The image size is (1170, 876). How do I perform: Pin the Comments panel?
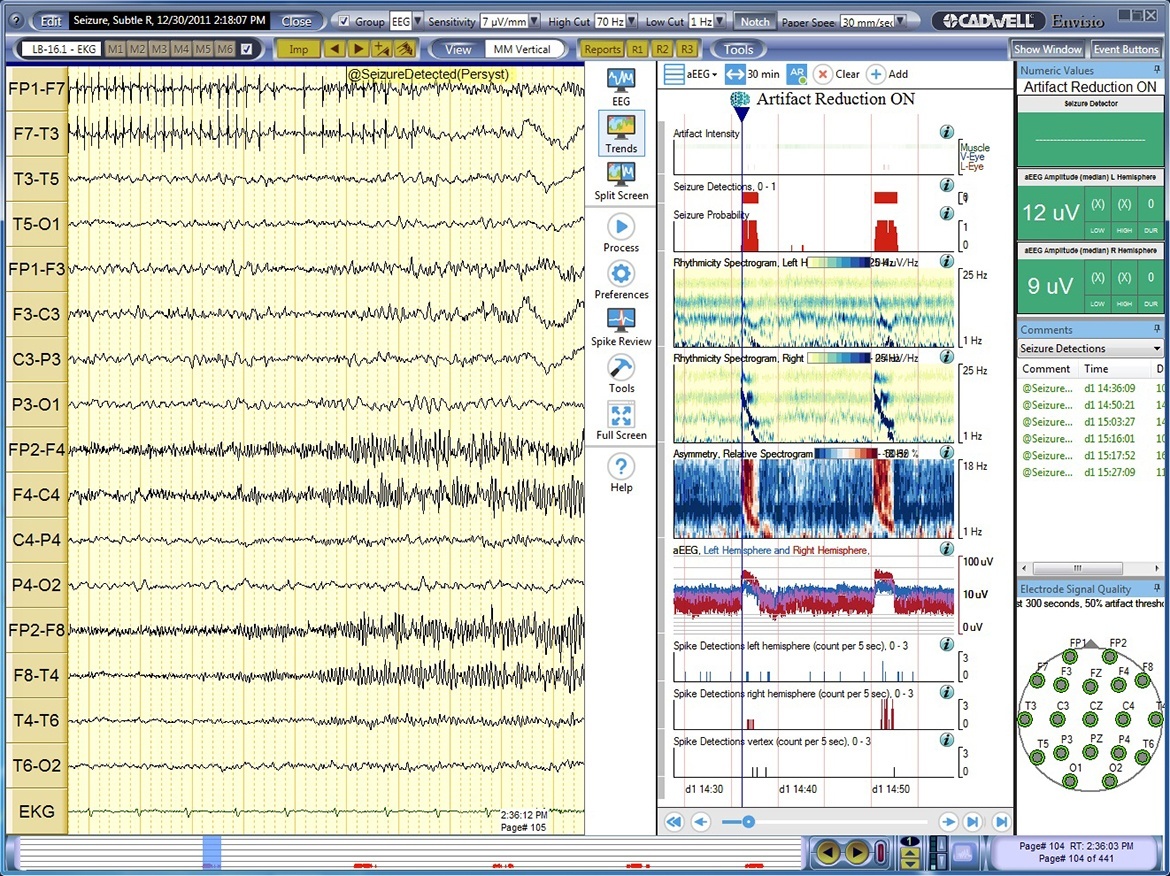point(1157,329)
